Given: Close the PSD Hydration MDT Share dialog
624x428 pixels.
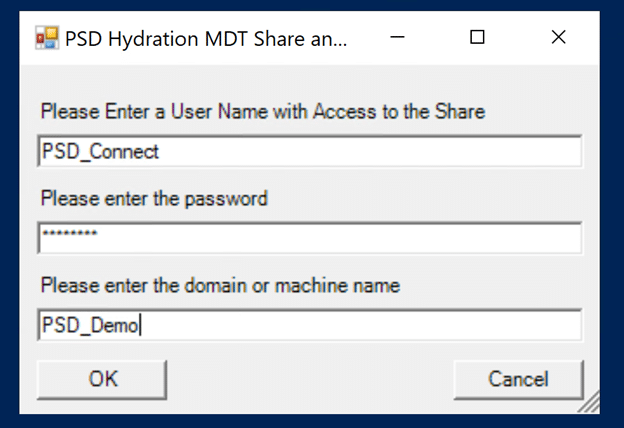Looking at the screenshot, I should click(x=558, y=37).
